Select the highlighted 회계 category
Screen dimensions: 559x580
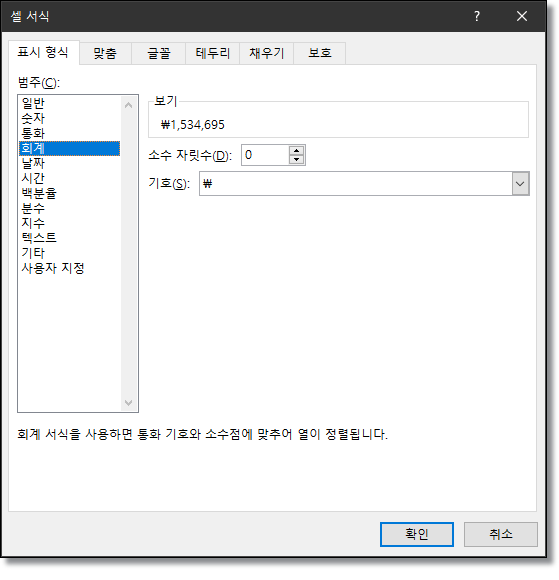70,148
